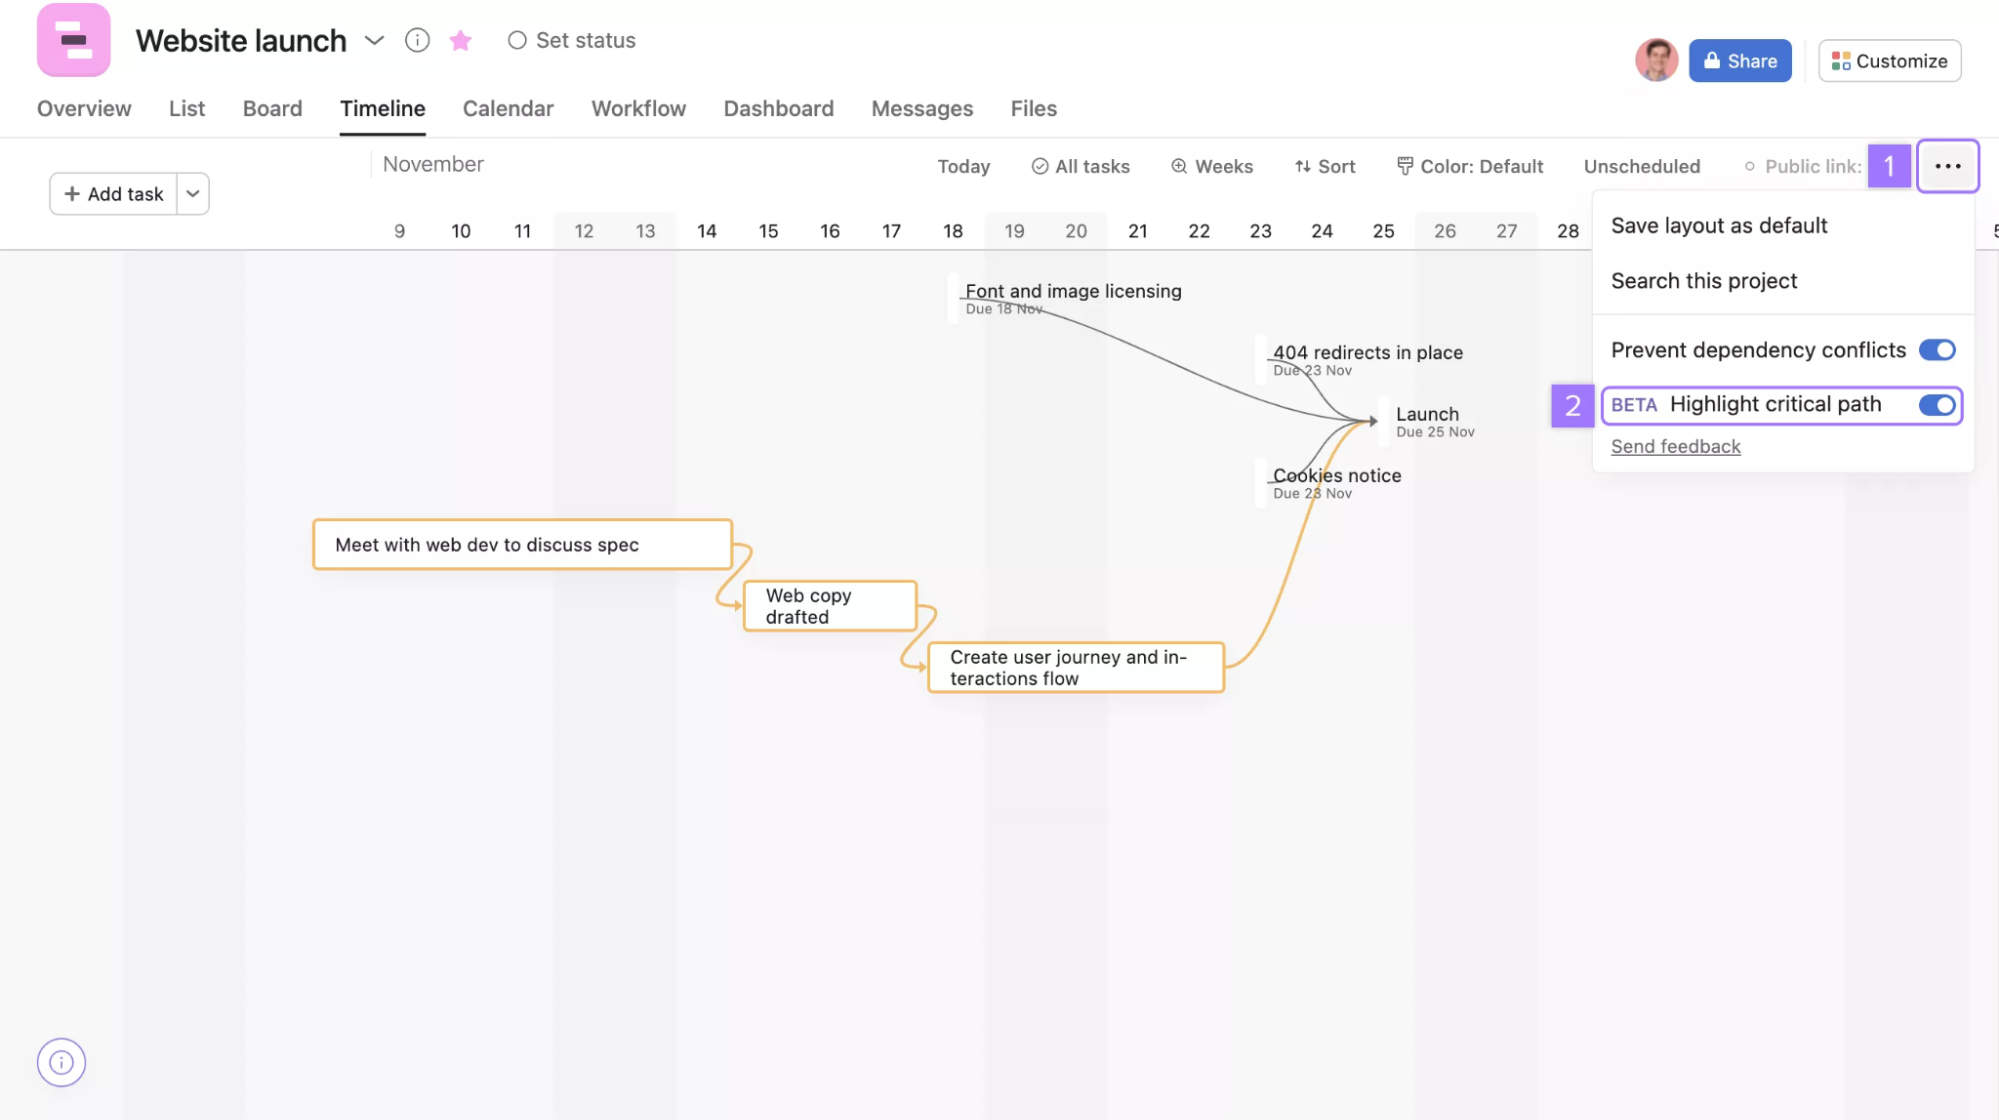
Task: Click Save layout as default
Action: 1719,225
